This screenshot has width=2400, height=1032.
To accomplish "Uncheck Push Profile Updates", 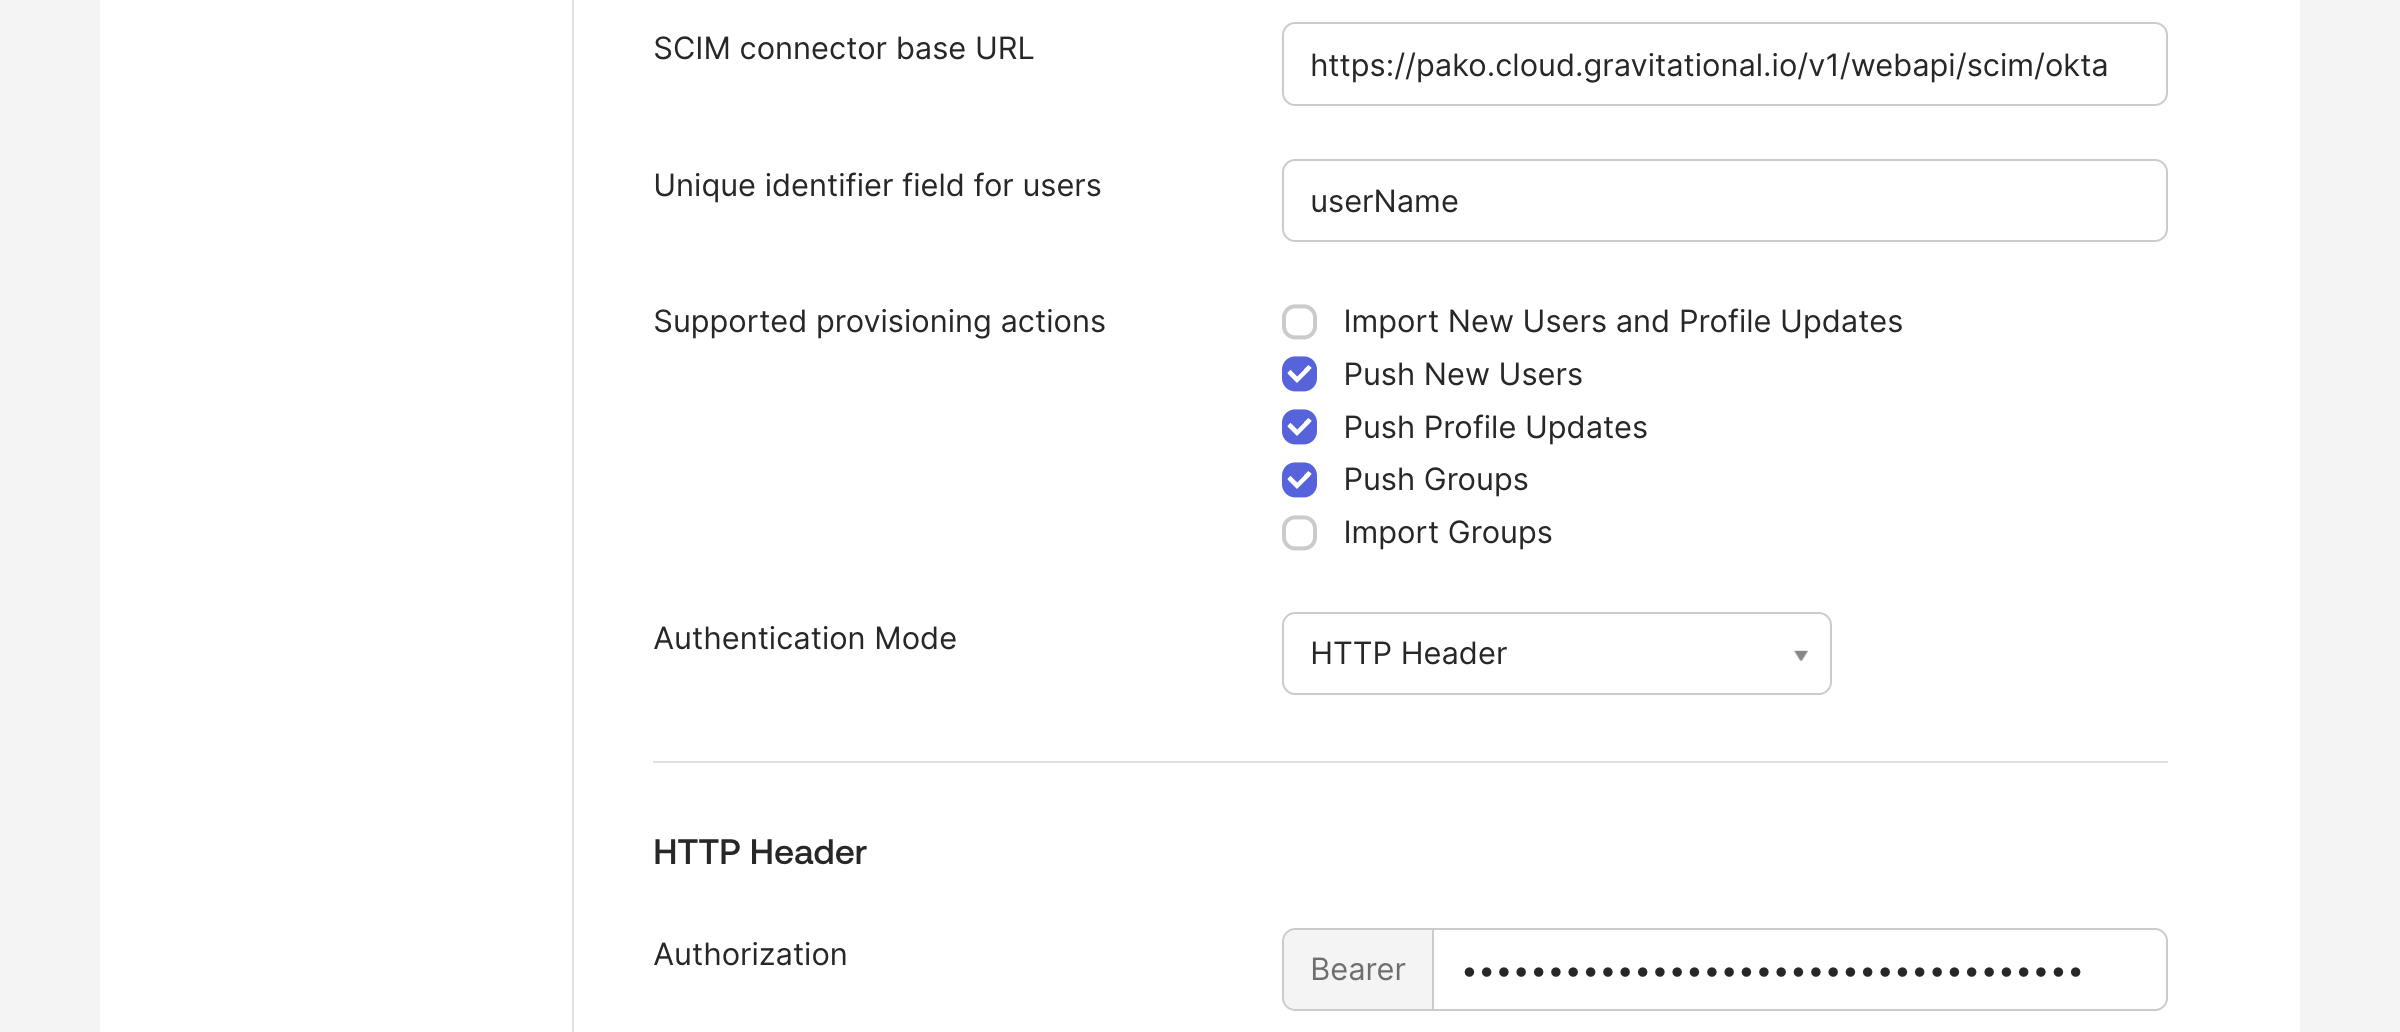I will 1299,427.
